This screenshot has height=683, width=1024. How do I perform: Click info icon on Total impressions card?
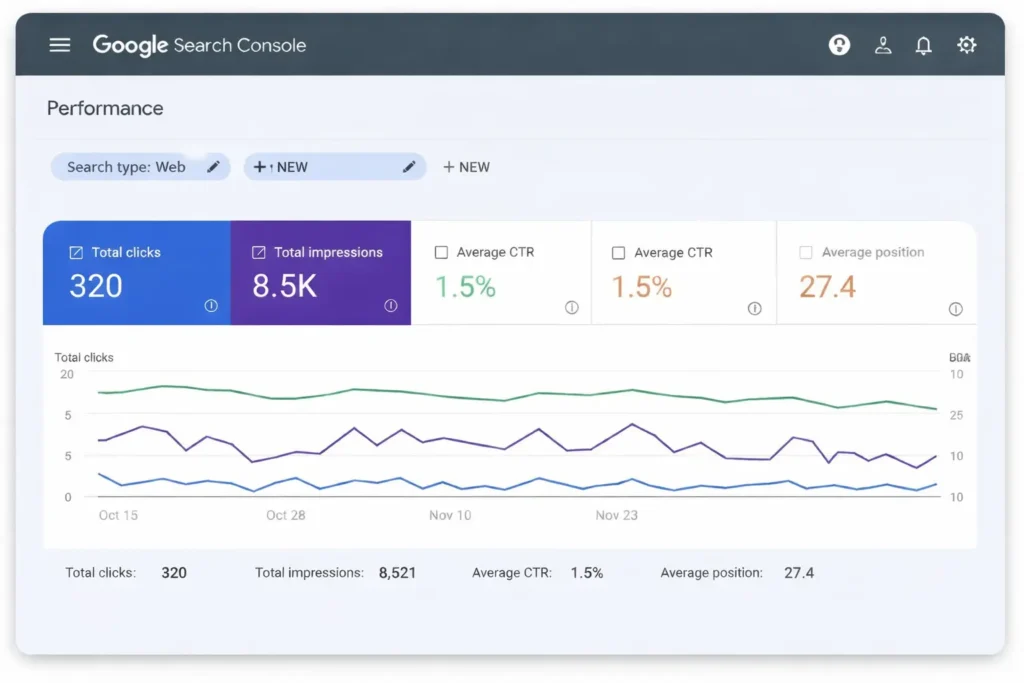391,306
